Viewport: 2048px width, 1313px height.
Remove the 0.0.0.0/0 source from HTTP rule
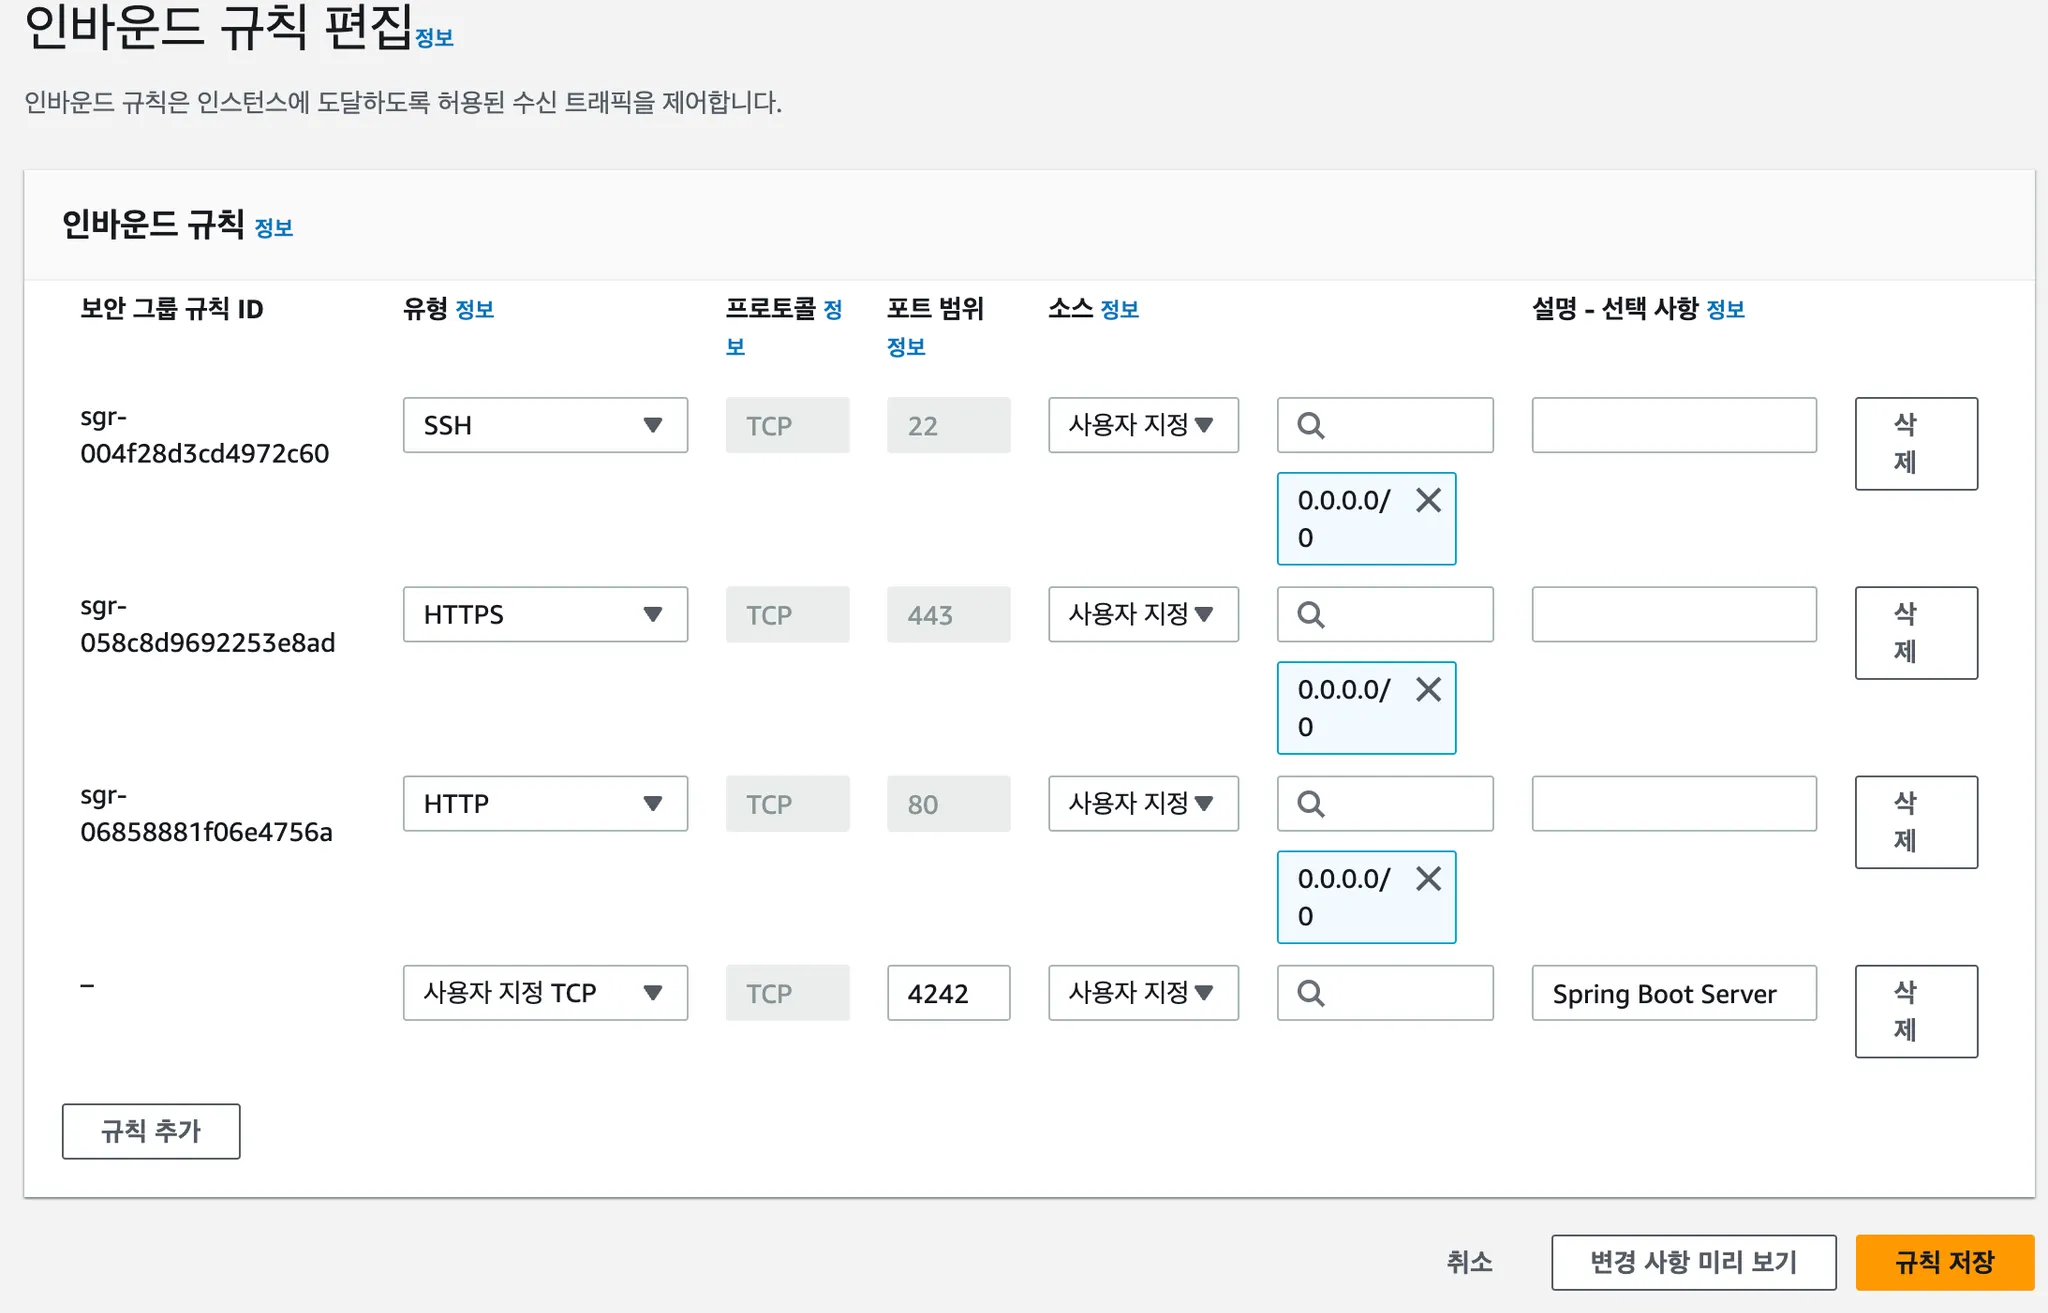click(x=1428, y=879)
